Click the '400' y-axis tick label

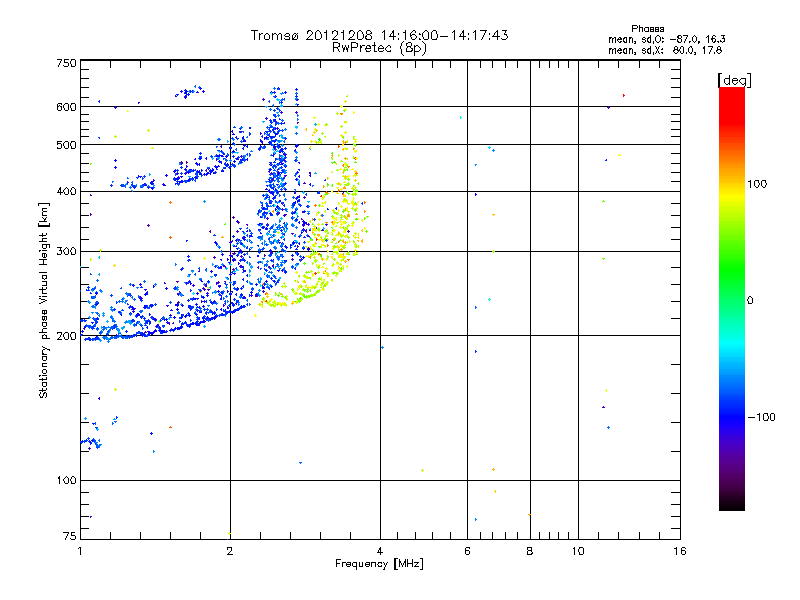66,191
